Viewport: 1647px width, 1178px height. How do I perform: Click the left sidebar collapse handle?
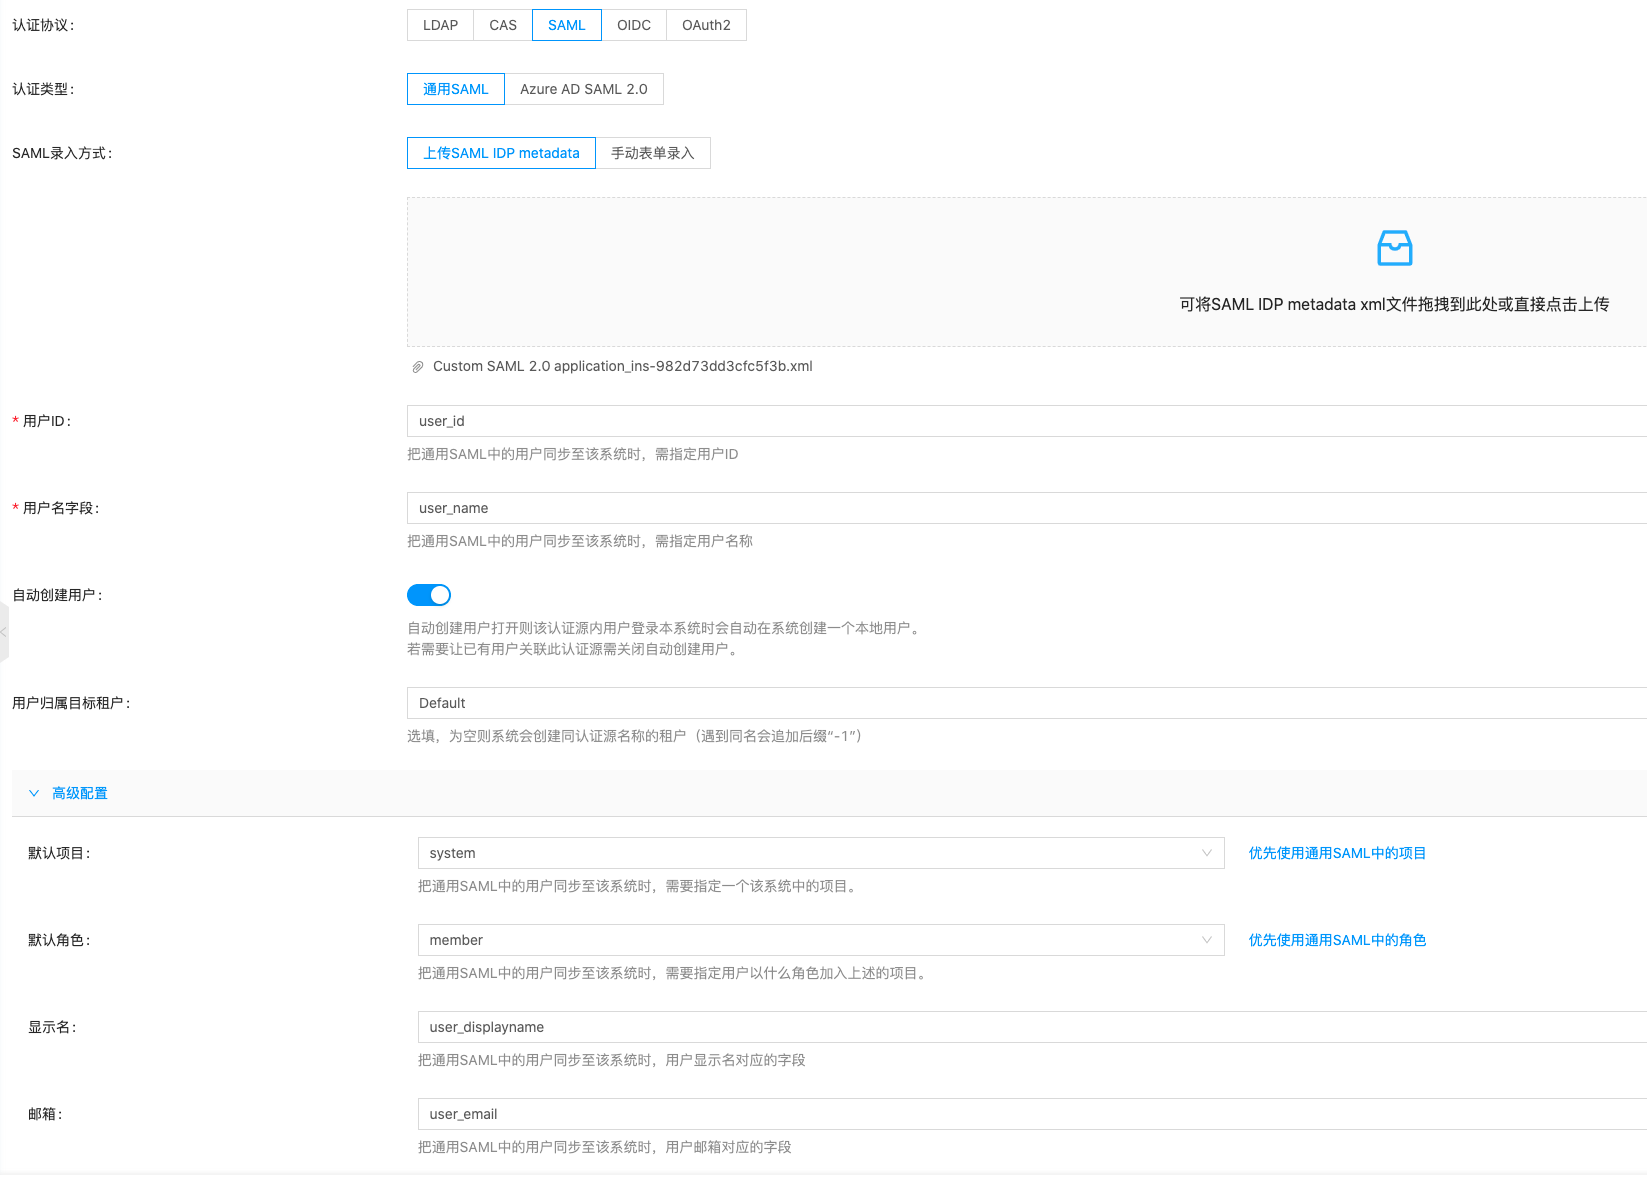click(x=4, y=632)
